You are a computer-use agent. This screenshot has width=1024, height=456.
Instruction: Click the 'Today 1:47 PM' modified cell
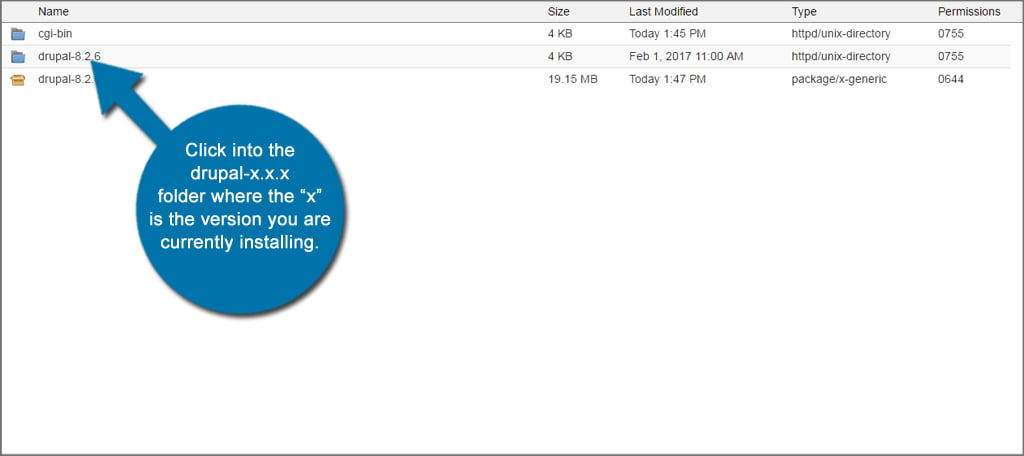point(667,80)
